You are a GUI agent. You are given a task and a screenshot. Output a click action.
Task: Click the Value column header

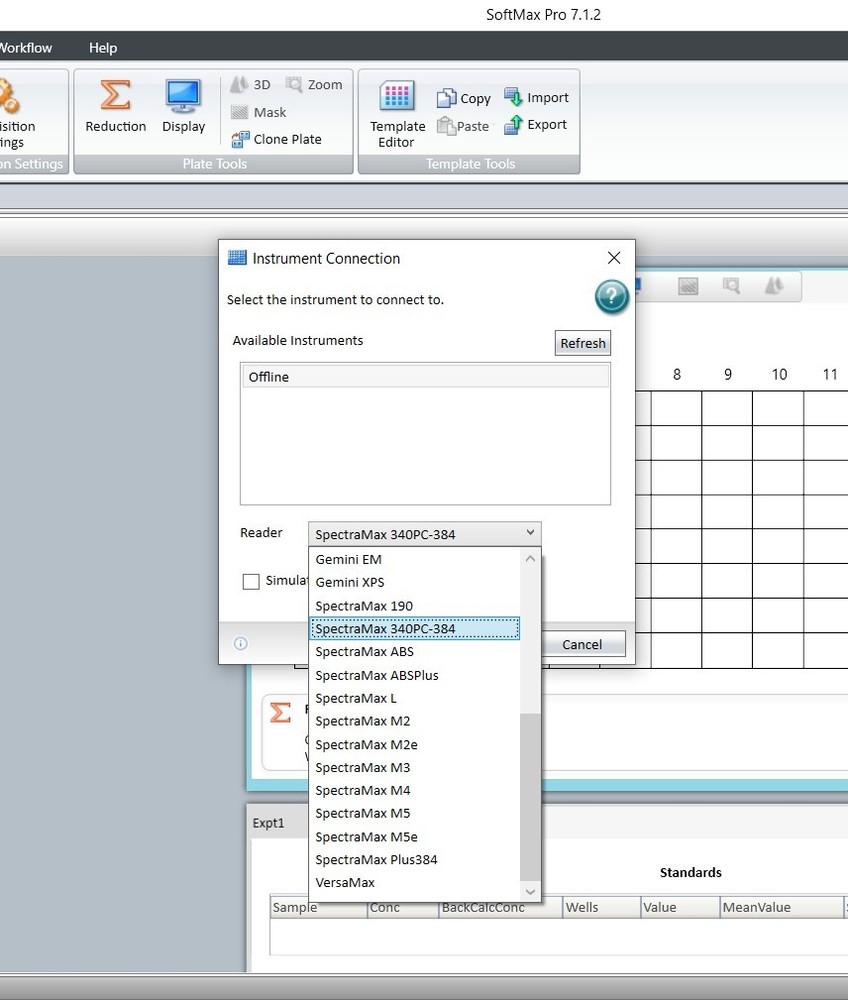pyautogui.click(x=680, y=908)
